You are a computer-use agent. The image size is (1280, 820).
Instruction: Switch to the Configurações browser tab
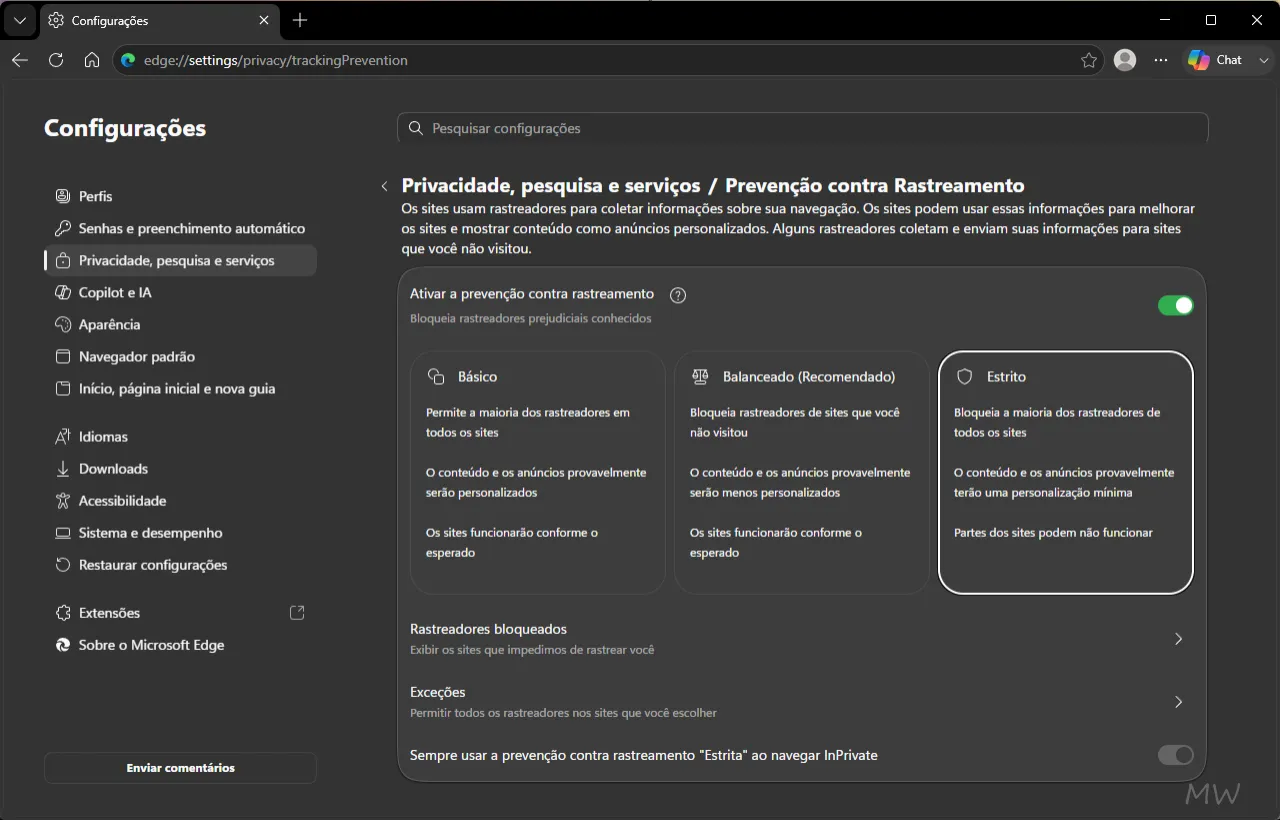[160, 20]
